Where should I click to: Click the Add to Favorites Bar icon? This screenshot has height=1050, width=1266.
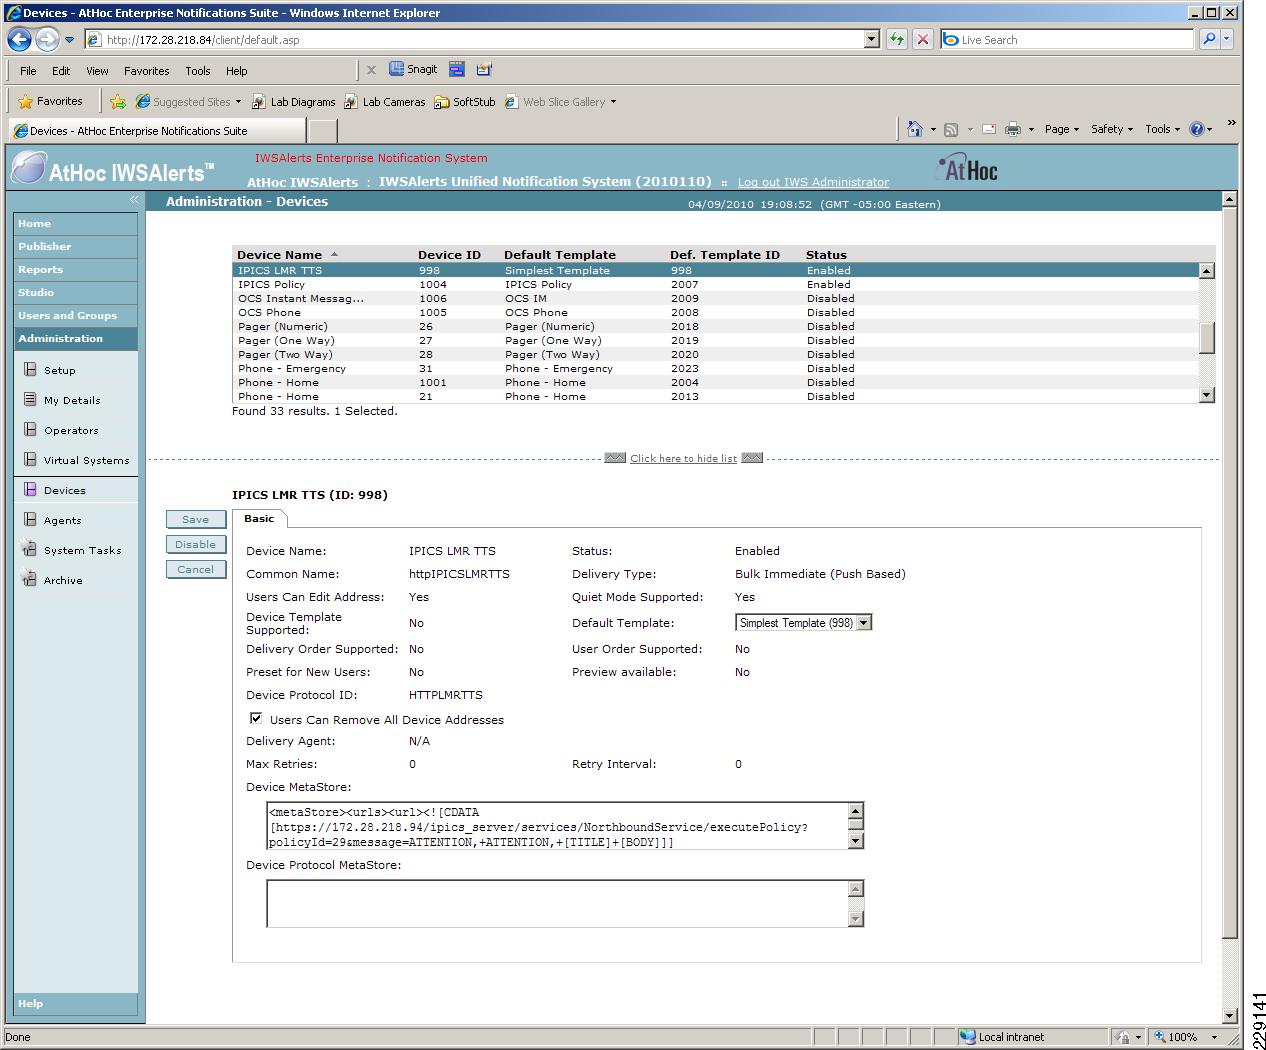[x=118, y=101]
